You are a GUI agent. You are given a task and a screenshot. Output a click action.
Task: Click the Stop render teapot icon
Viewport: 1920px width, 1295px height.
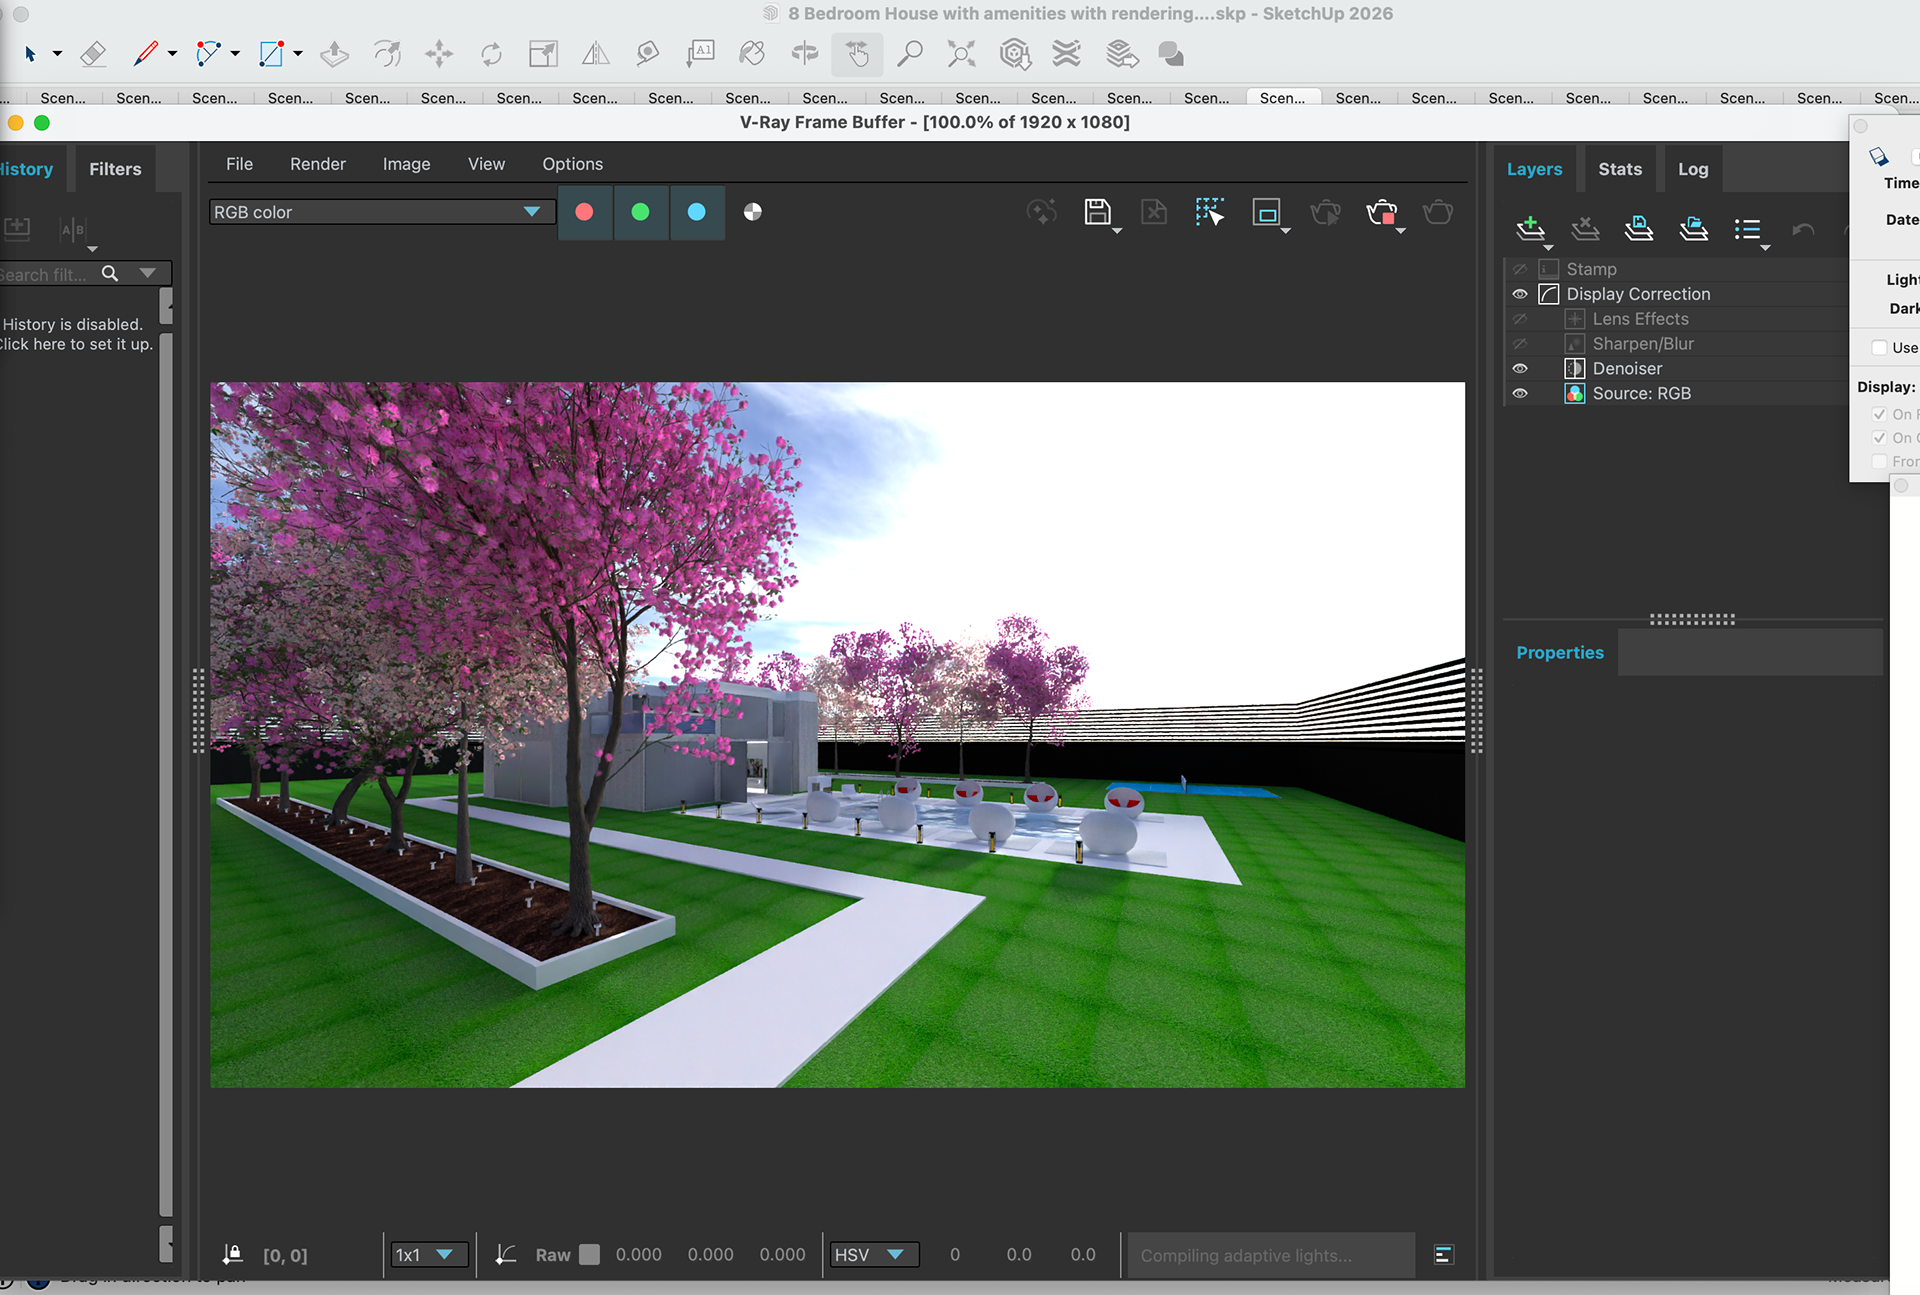[1381, 212]
